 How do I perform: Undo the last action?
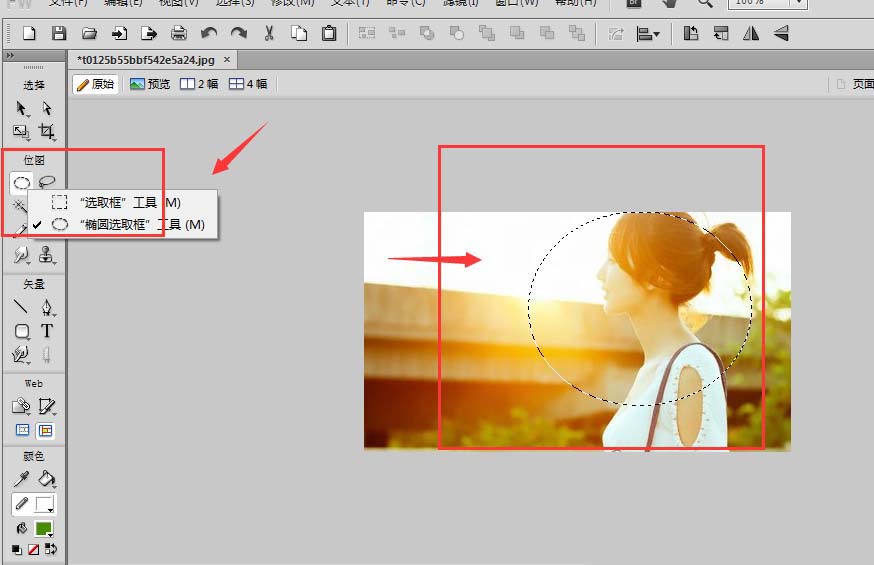click(x=209, y=33)
